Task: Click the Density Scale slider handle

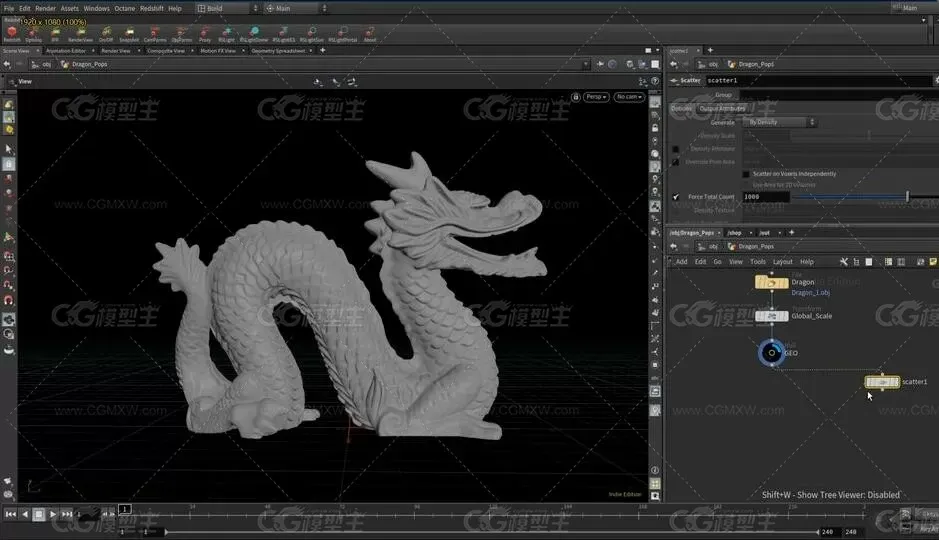Action: (869, 136)
